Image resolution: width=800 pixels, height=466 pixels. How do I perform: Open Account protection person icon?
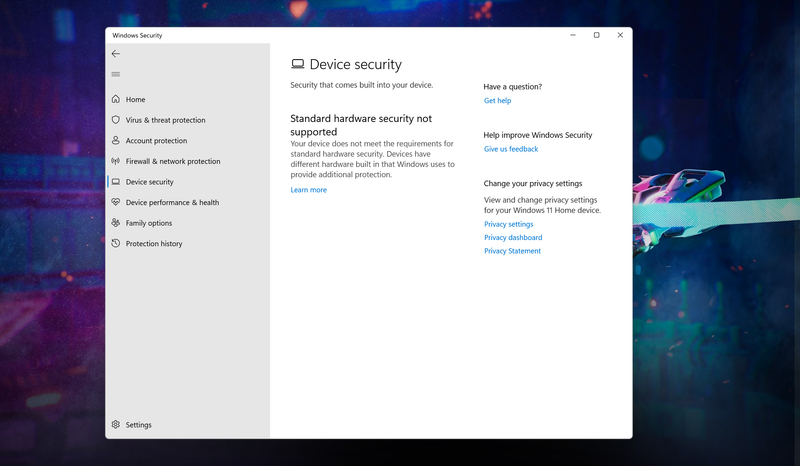coord(116,141)
